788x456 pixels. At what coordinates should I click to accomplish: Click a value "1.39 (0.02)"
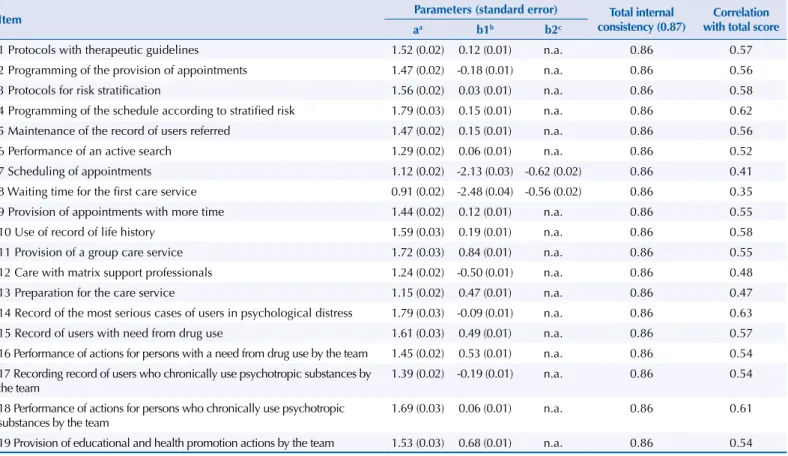(x=418, y=374)
